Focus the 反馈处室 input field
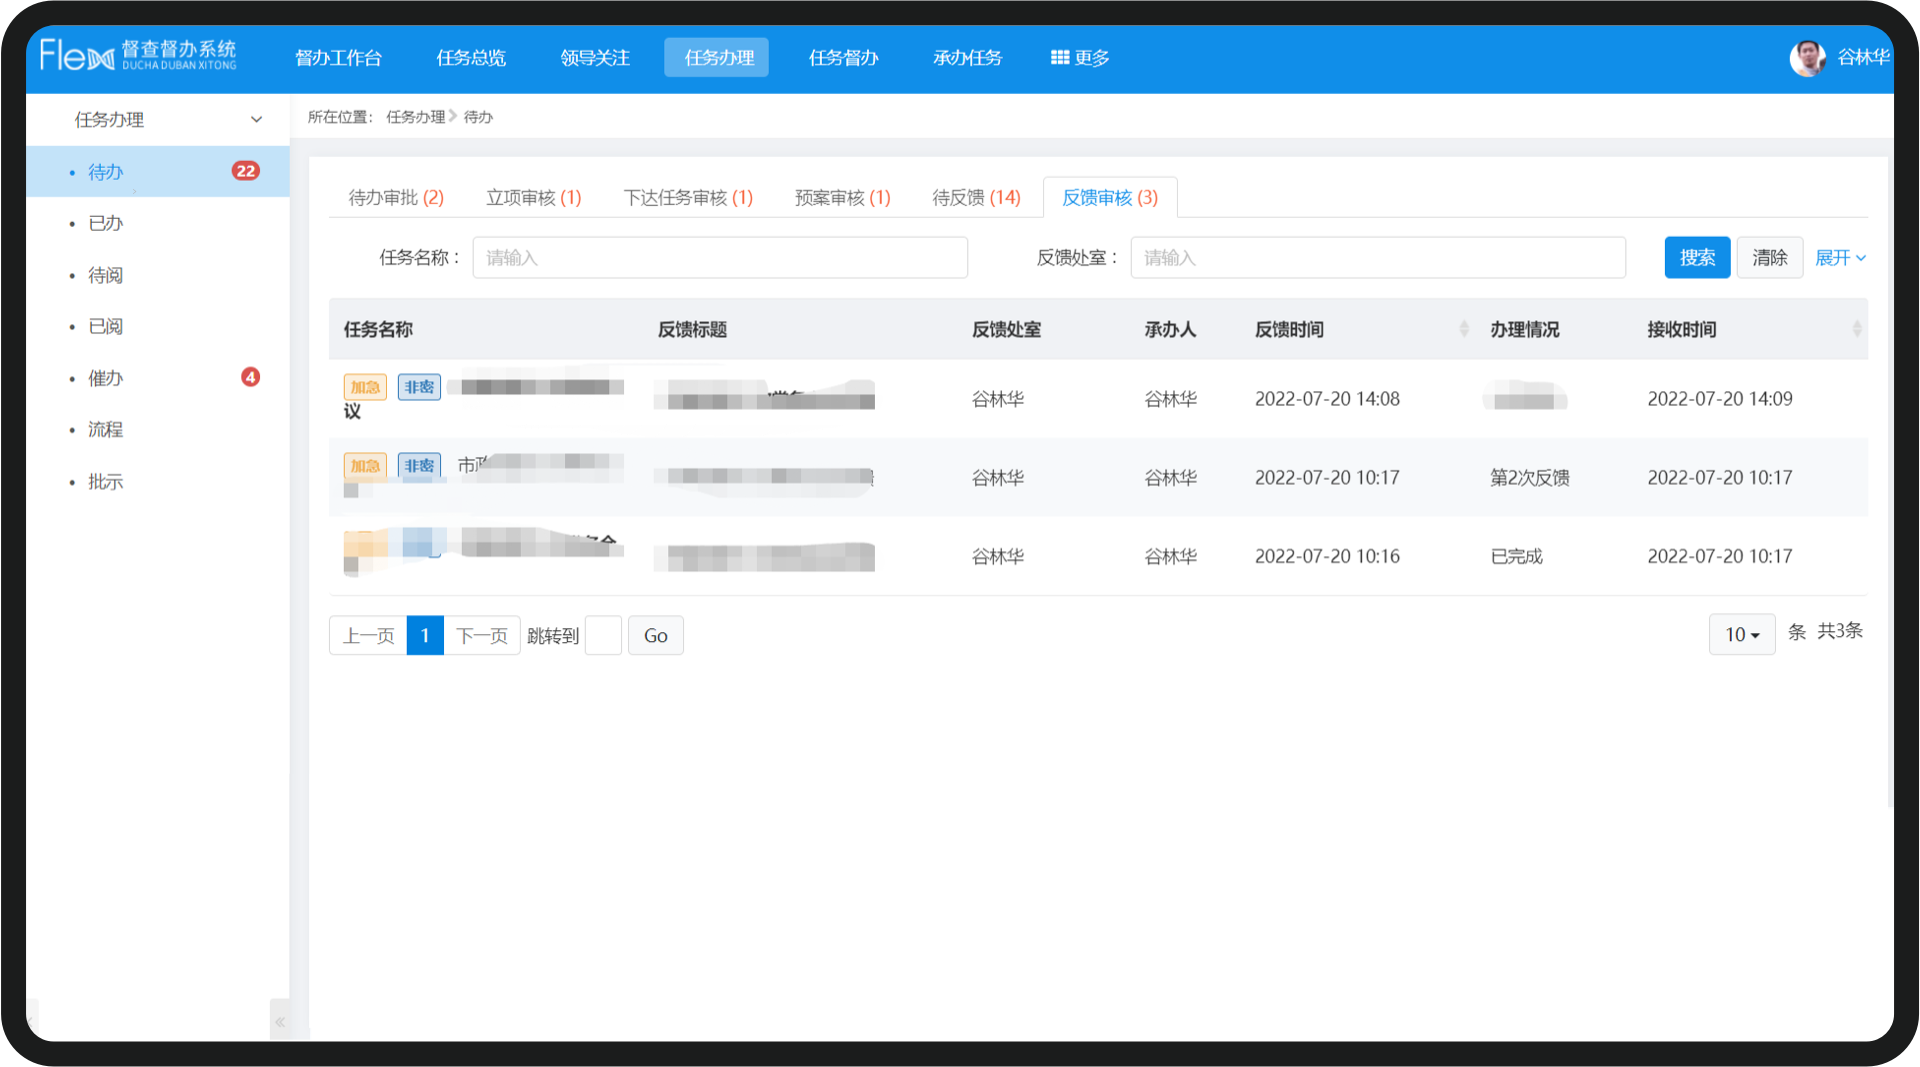The height and width of the screenshot is (1067, 1920). [x=1378, y=258]
